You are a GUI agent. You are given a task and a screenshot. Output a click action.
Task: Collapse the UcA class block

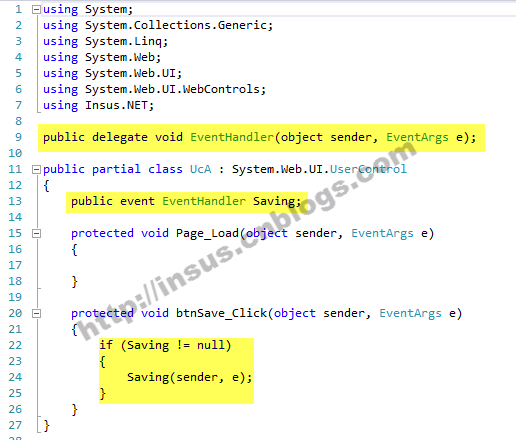pyautogui.click(x=36, y=170)
